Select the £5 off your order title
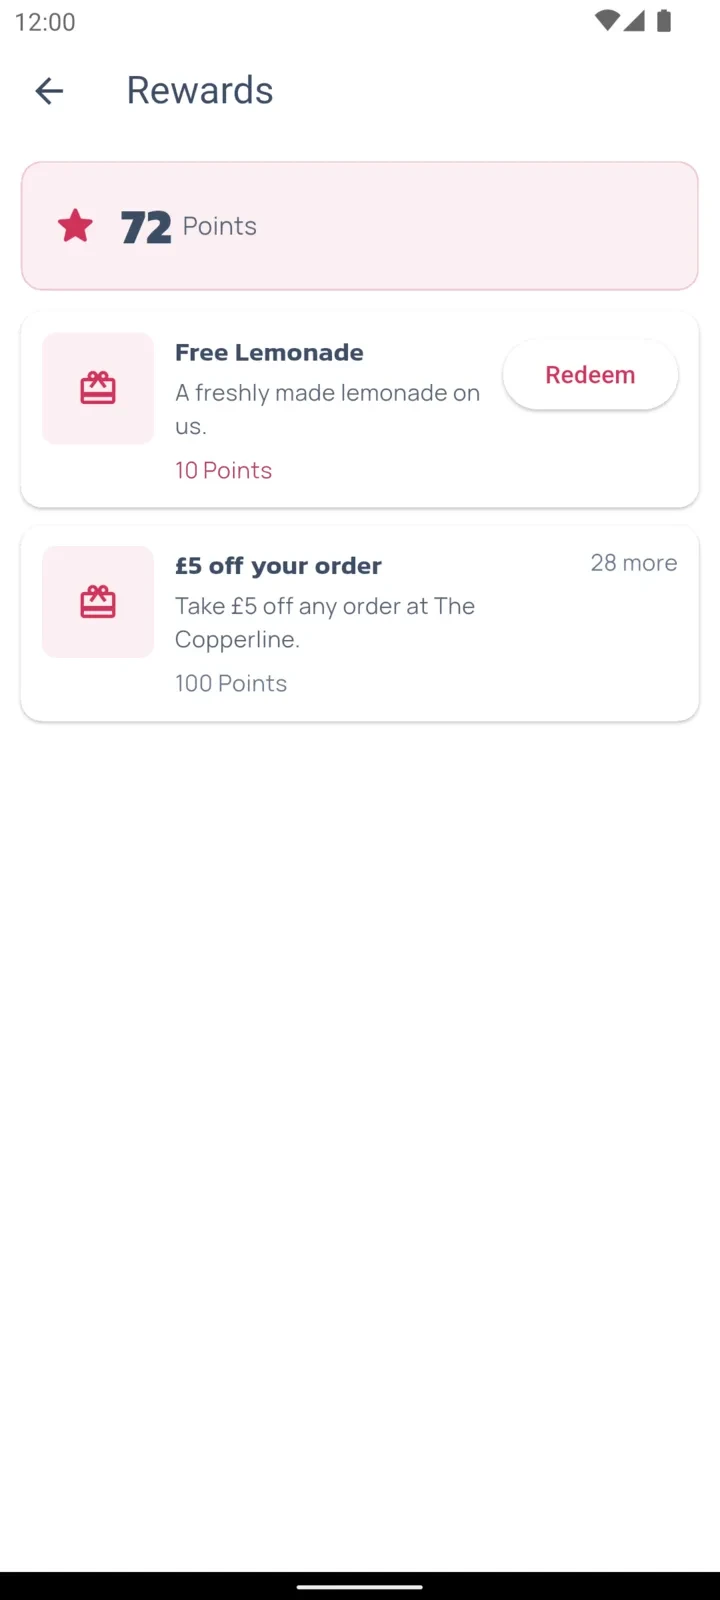Image resolution: width=720 pixels, height=1600 pixels. click(x=278, y=566)
